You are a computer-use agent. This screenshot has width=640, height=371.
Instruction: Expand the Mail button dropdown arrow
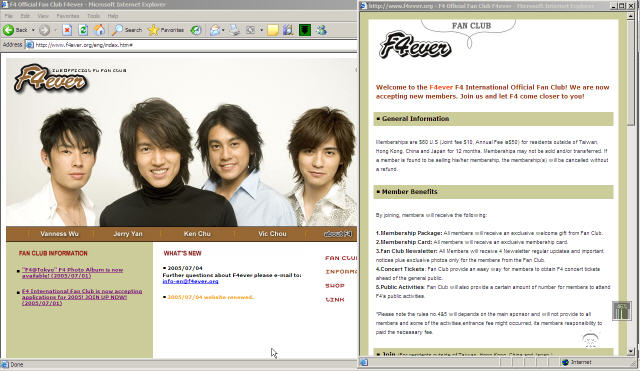[x=223, y=30]
